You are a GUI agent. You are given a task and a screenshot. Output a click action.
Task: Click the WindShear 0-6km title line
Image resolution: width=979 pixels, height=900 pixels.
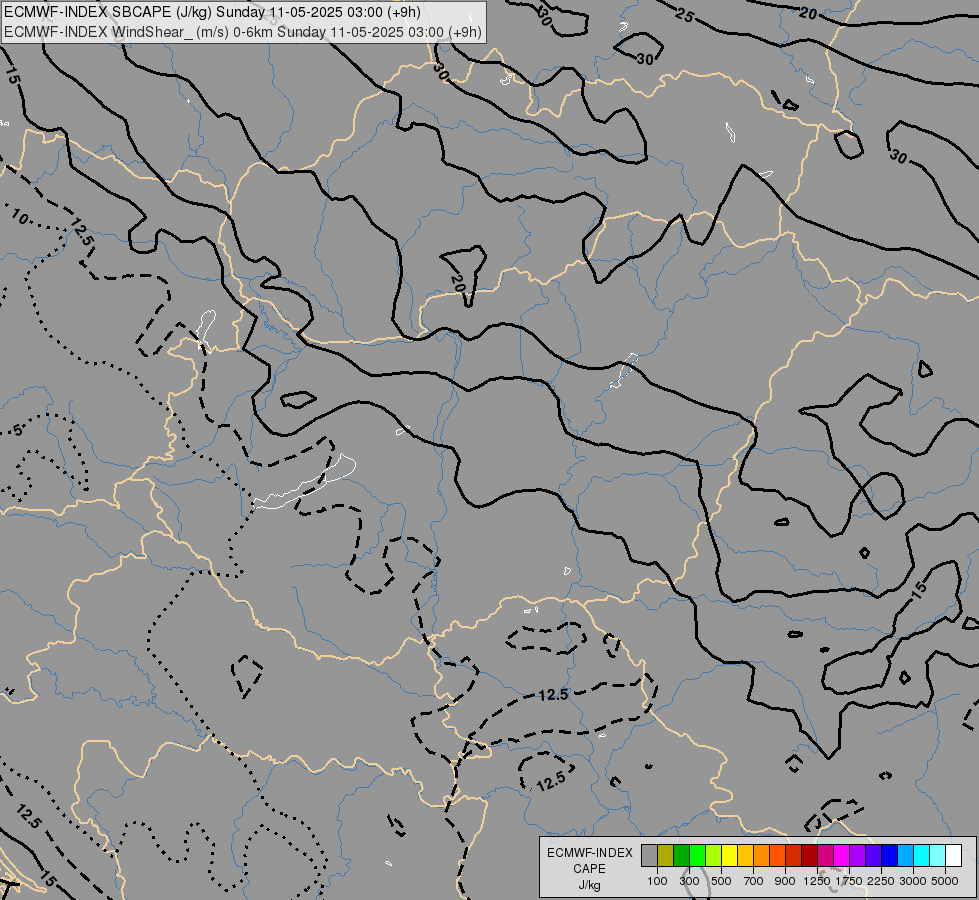243,32
